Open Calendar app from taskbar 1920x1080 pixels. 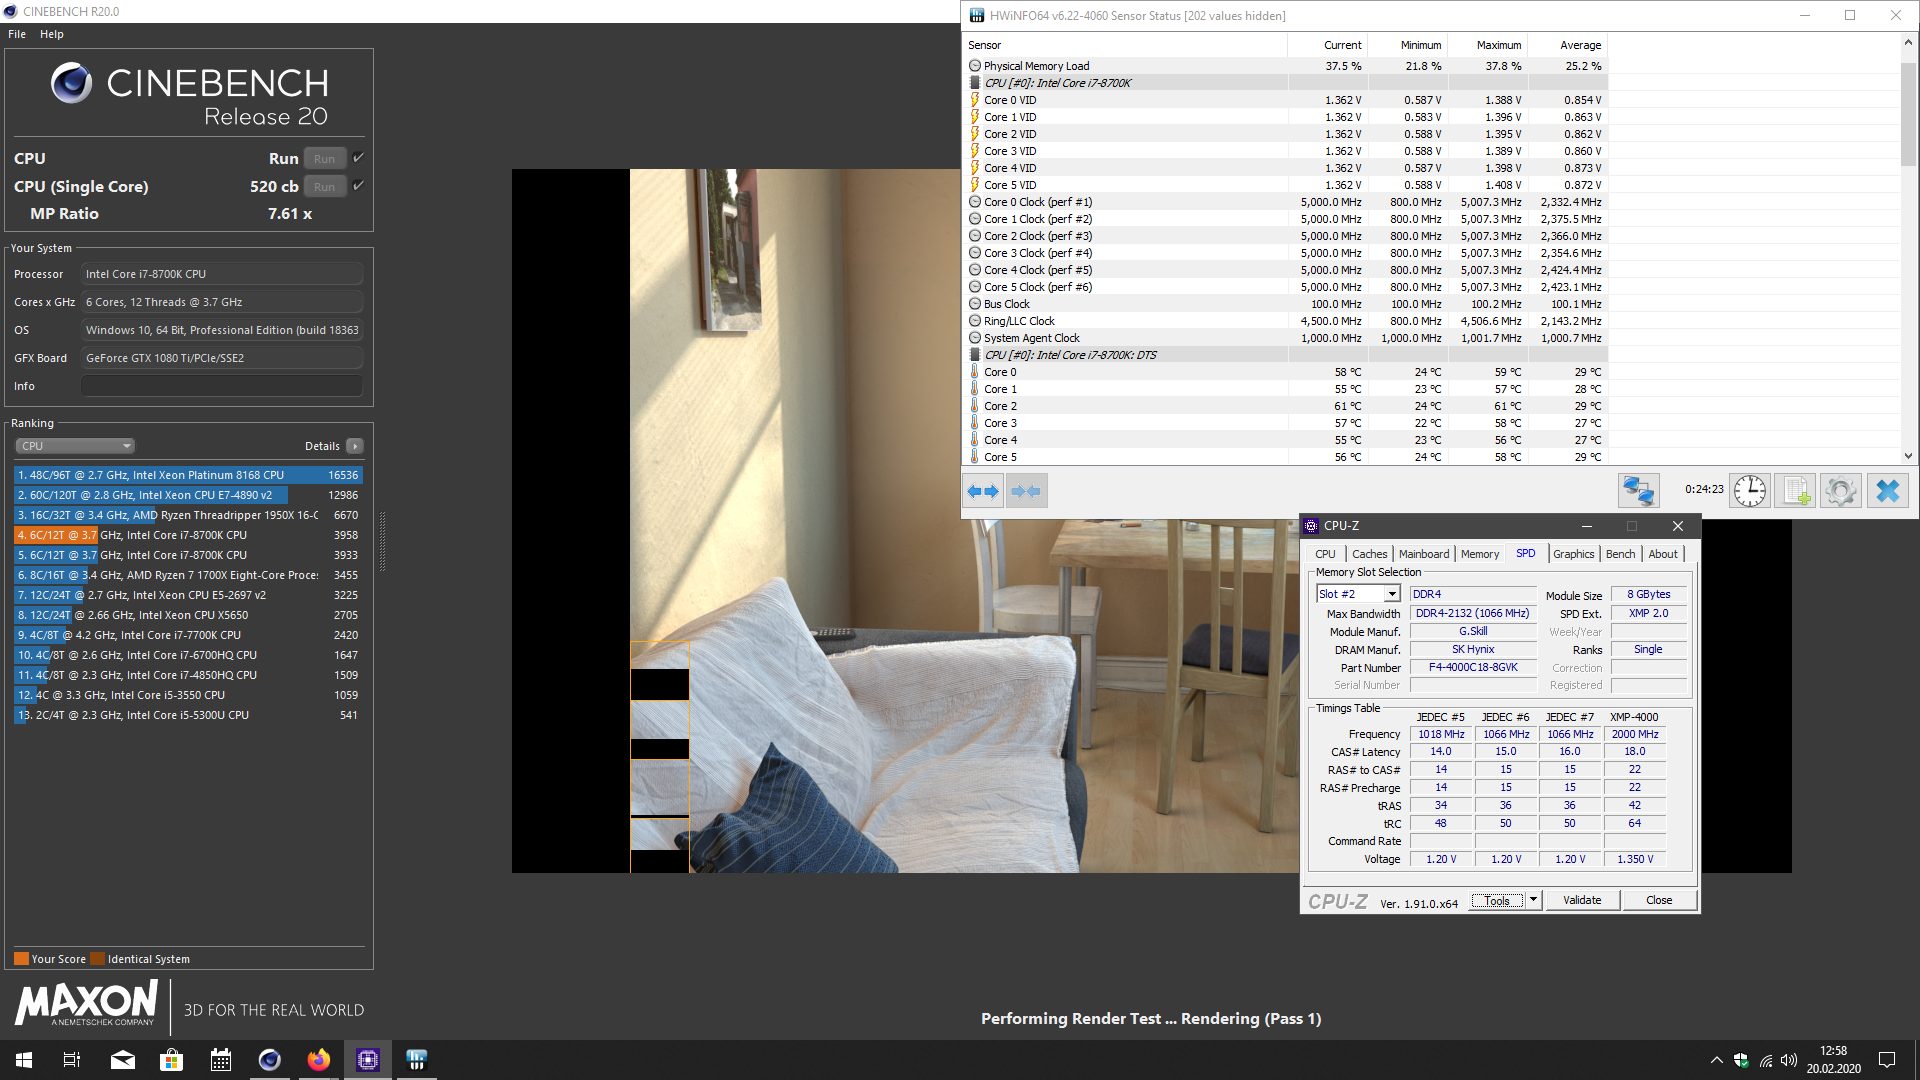click(x=220, y=1060)
